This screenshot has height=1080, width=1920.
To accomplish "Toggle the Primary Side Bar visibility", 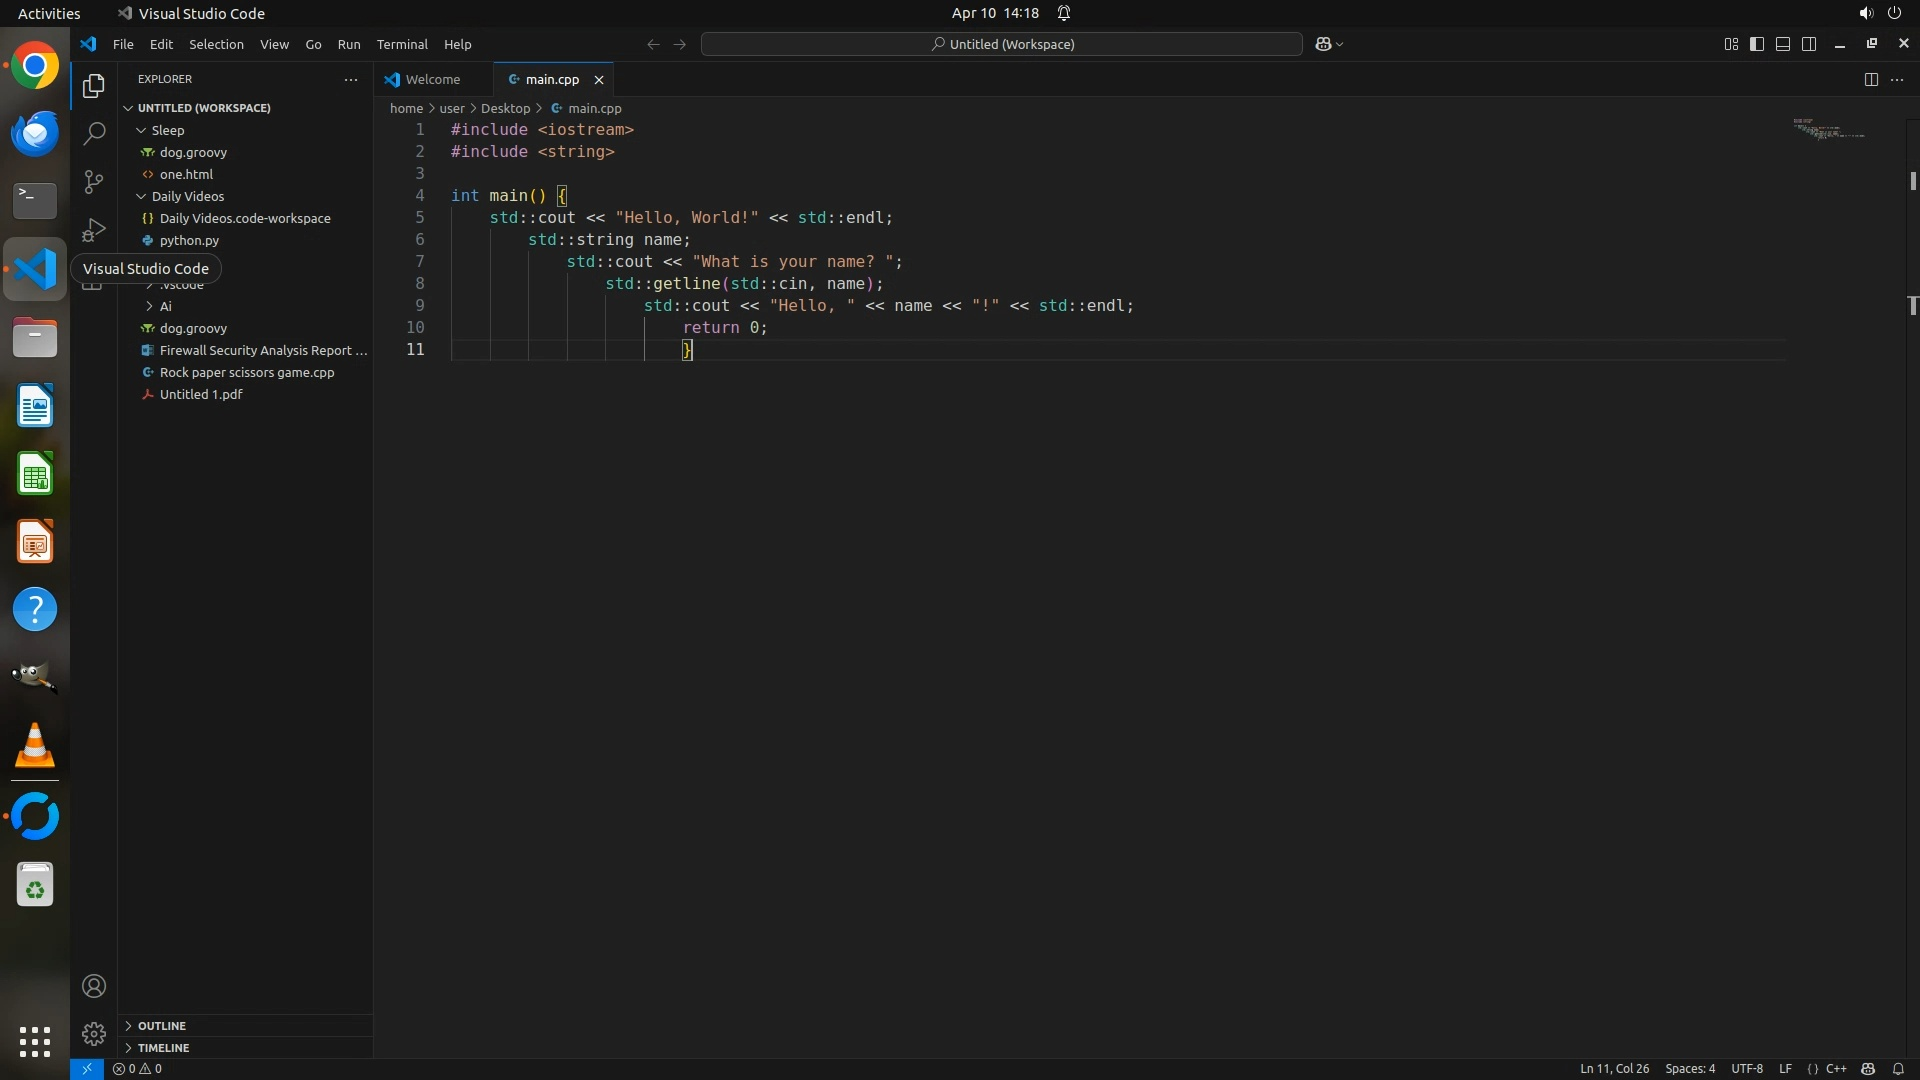I will [1757, 44].
